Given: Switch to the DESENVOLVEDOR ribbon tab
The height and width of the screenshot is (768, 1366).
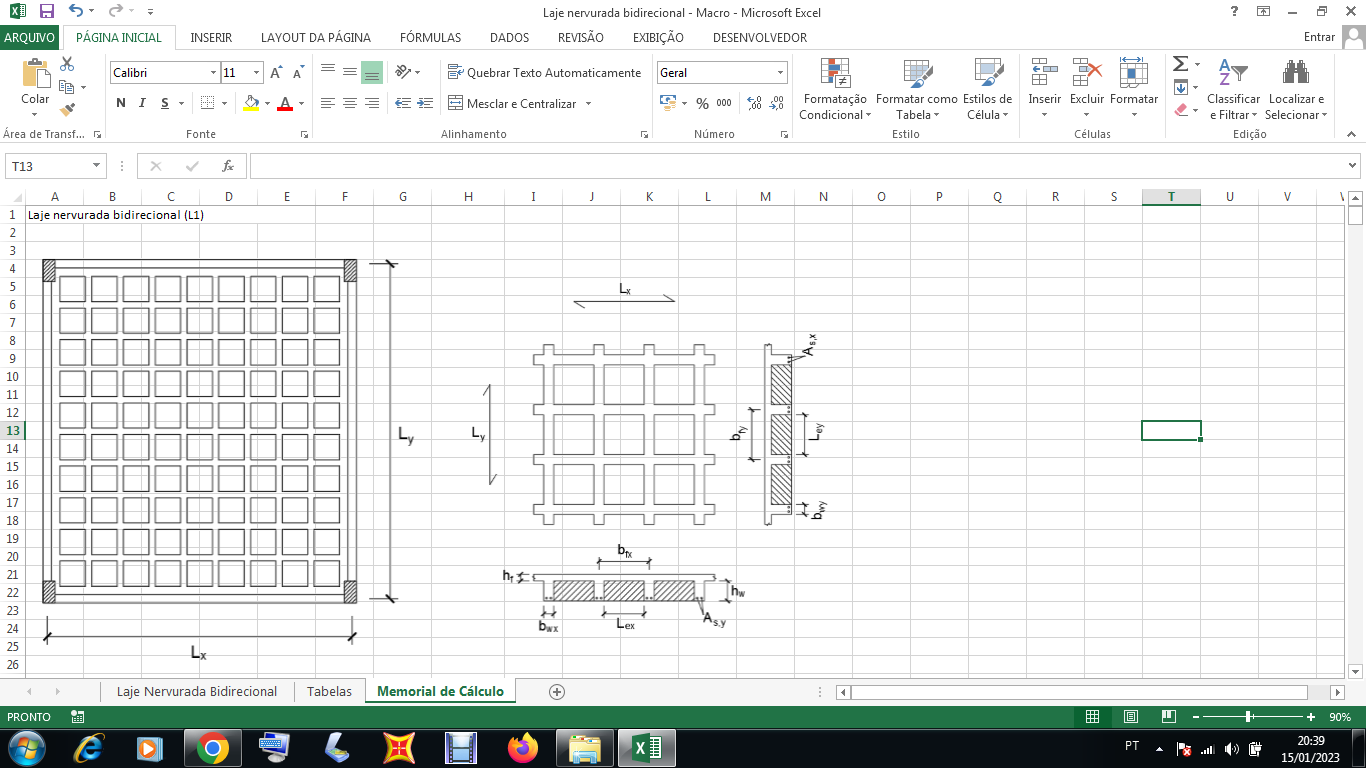Looking at the screenshot, I should pos(760,37).
